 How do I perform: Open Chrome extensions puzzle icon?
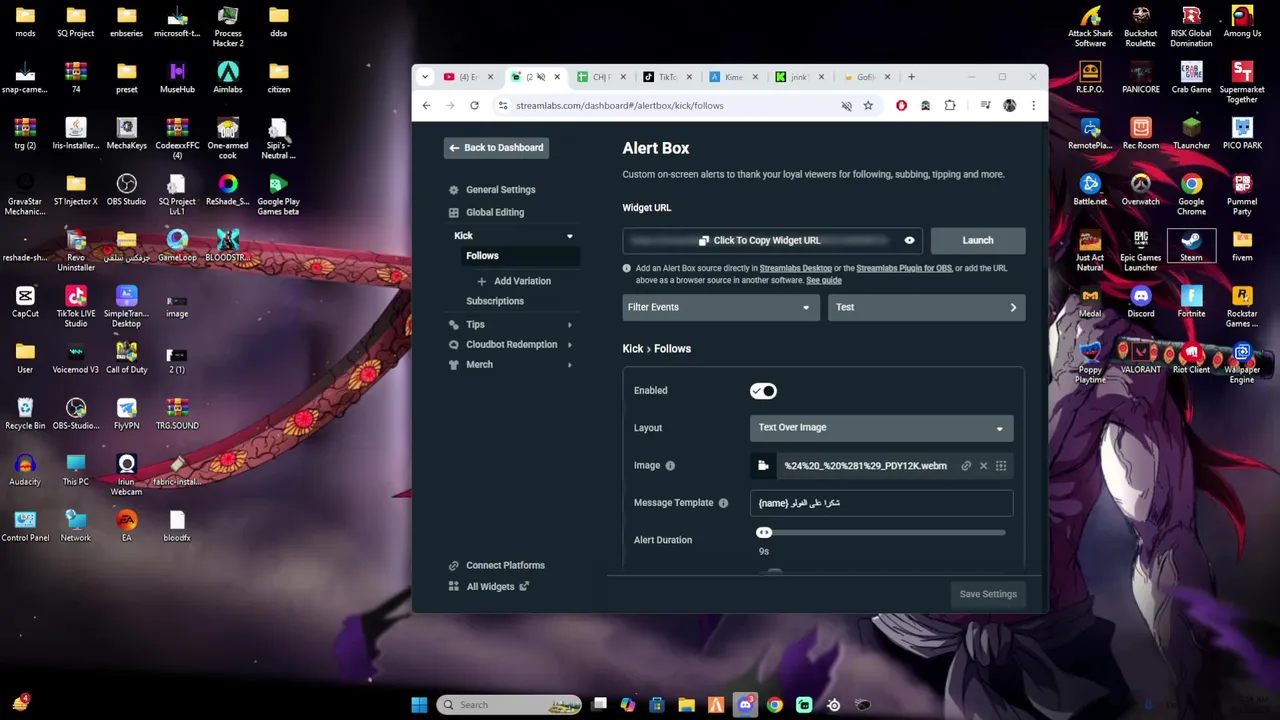[x=950, y=105]
